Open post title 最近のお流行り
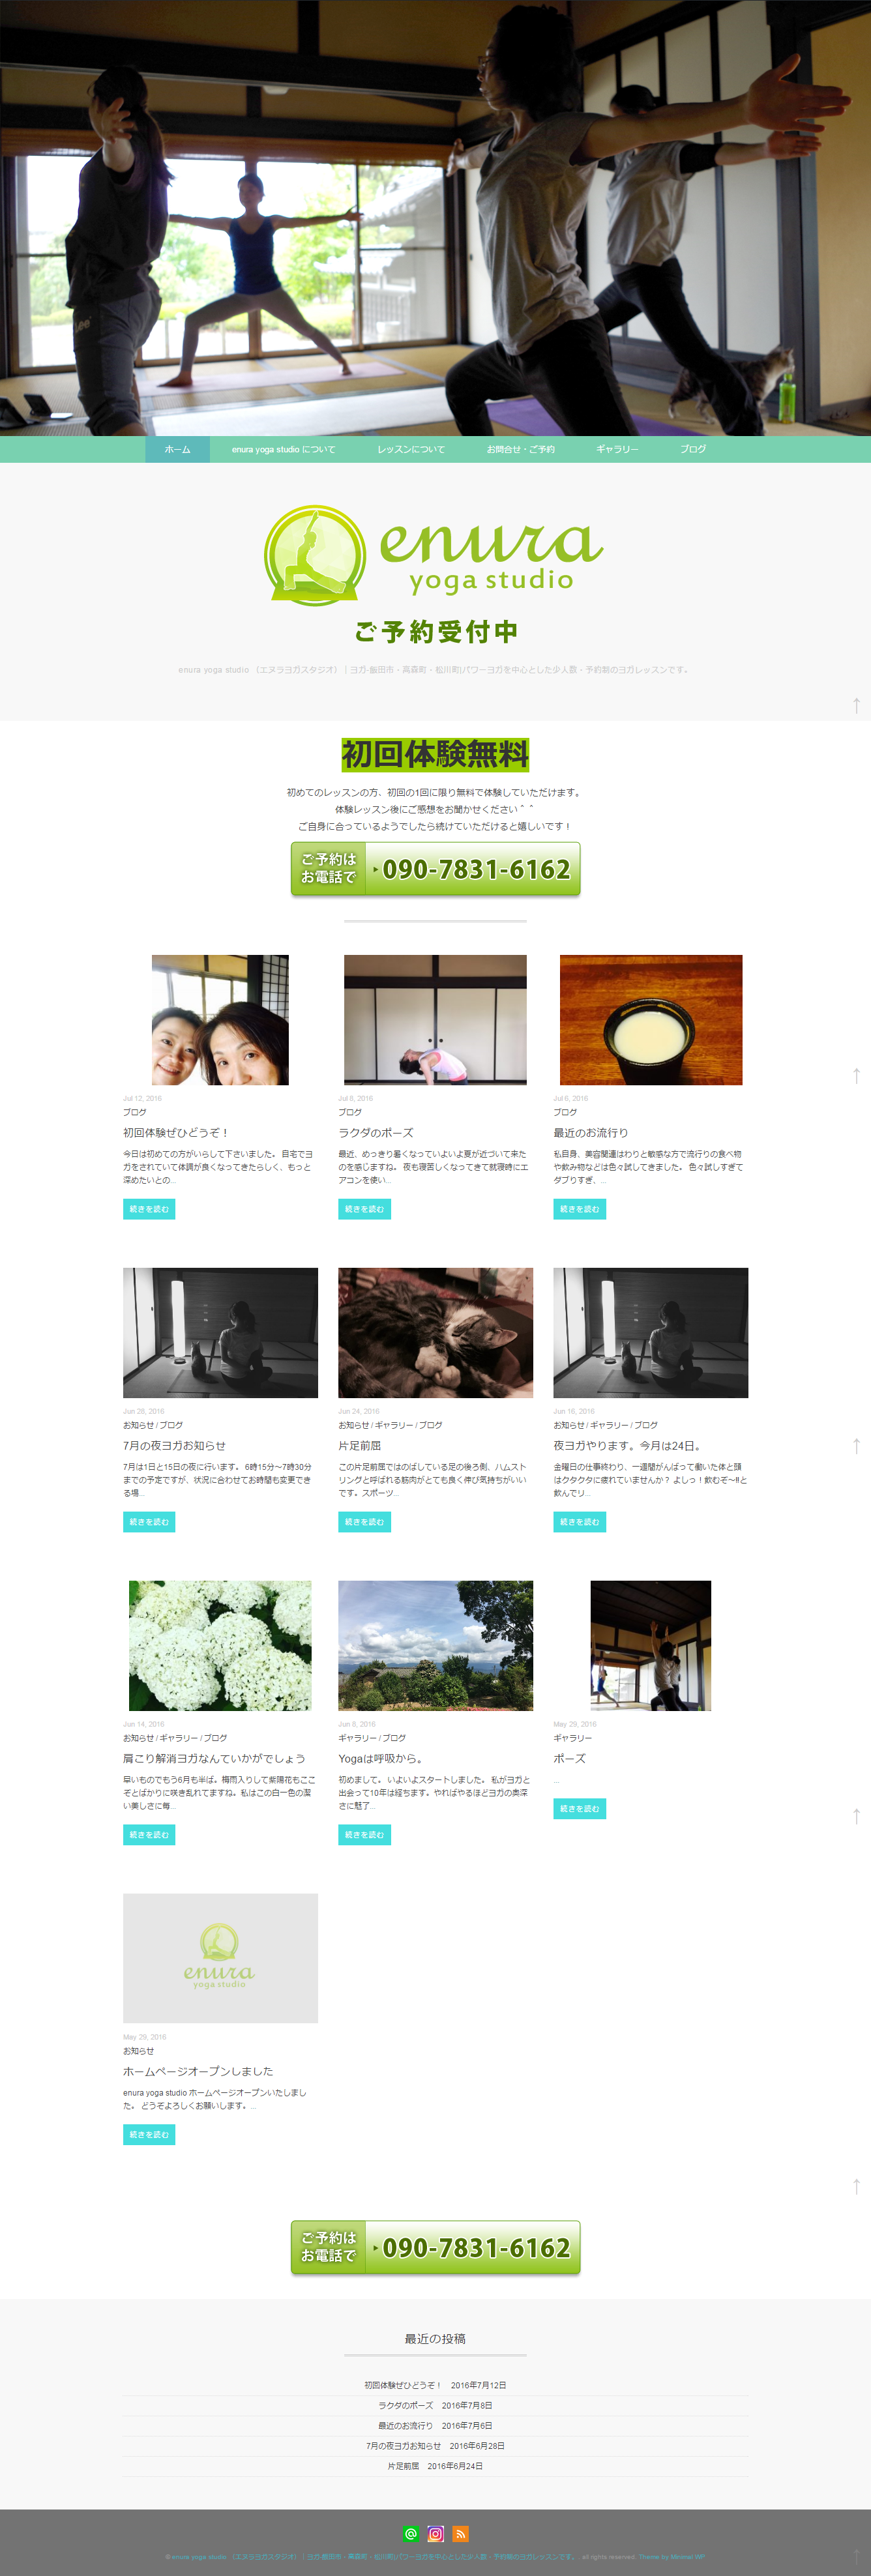The image size is (871, 2576). (591, 1133)
